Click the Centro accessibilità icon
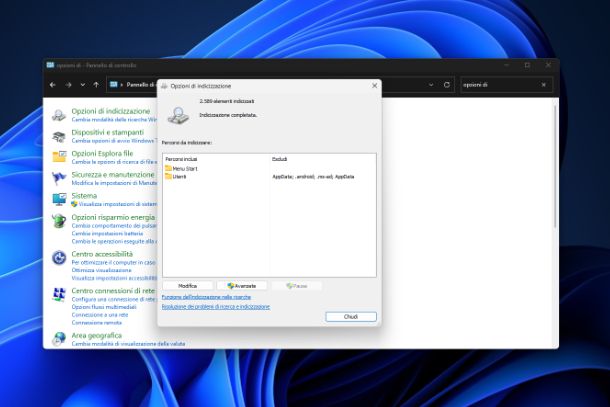Viewport: 610px width, 407px height. click(59, 258)
